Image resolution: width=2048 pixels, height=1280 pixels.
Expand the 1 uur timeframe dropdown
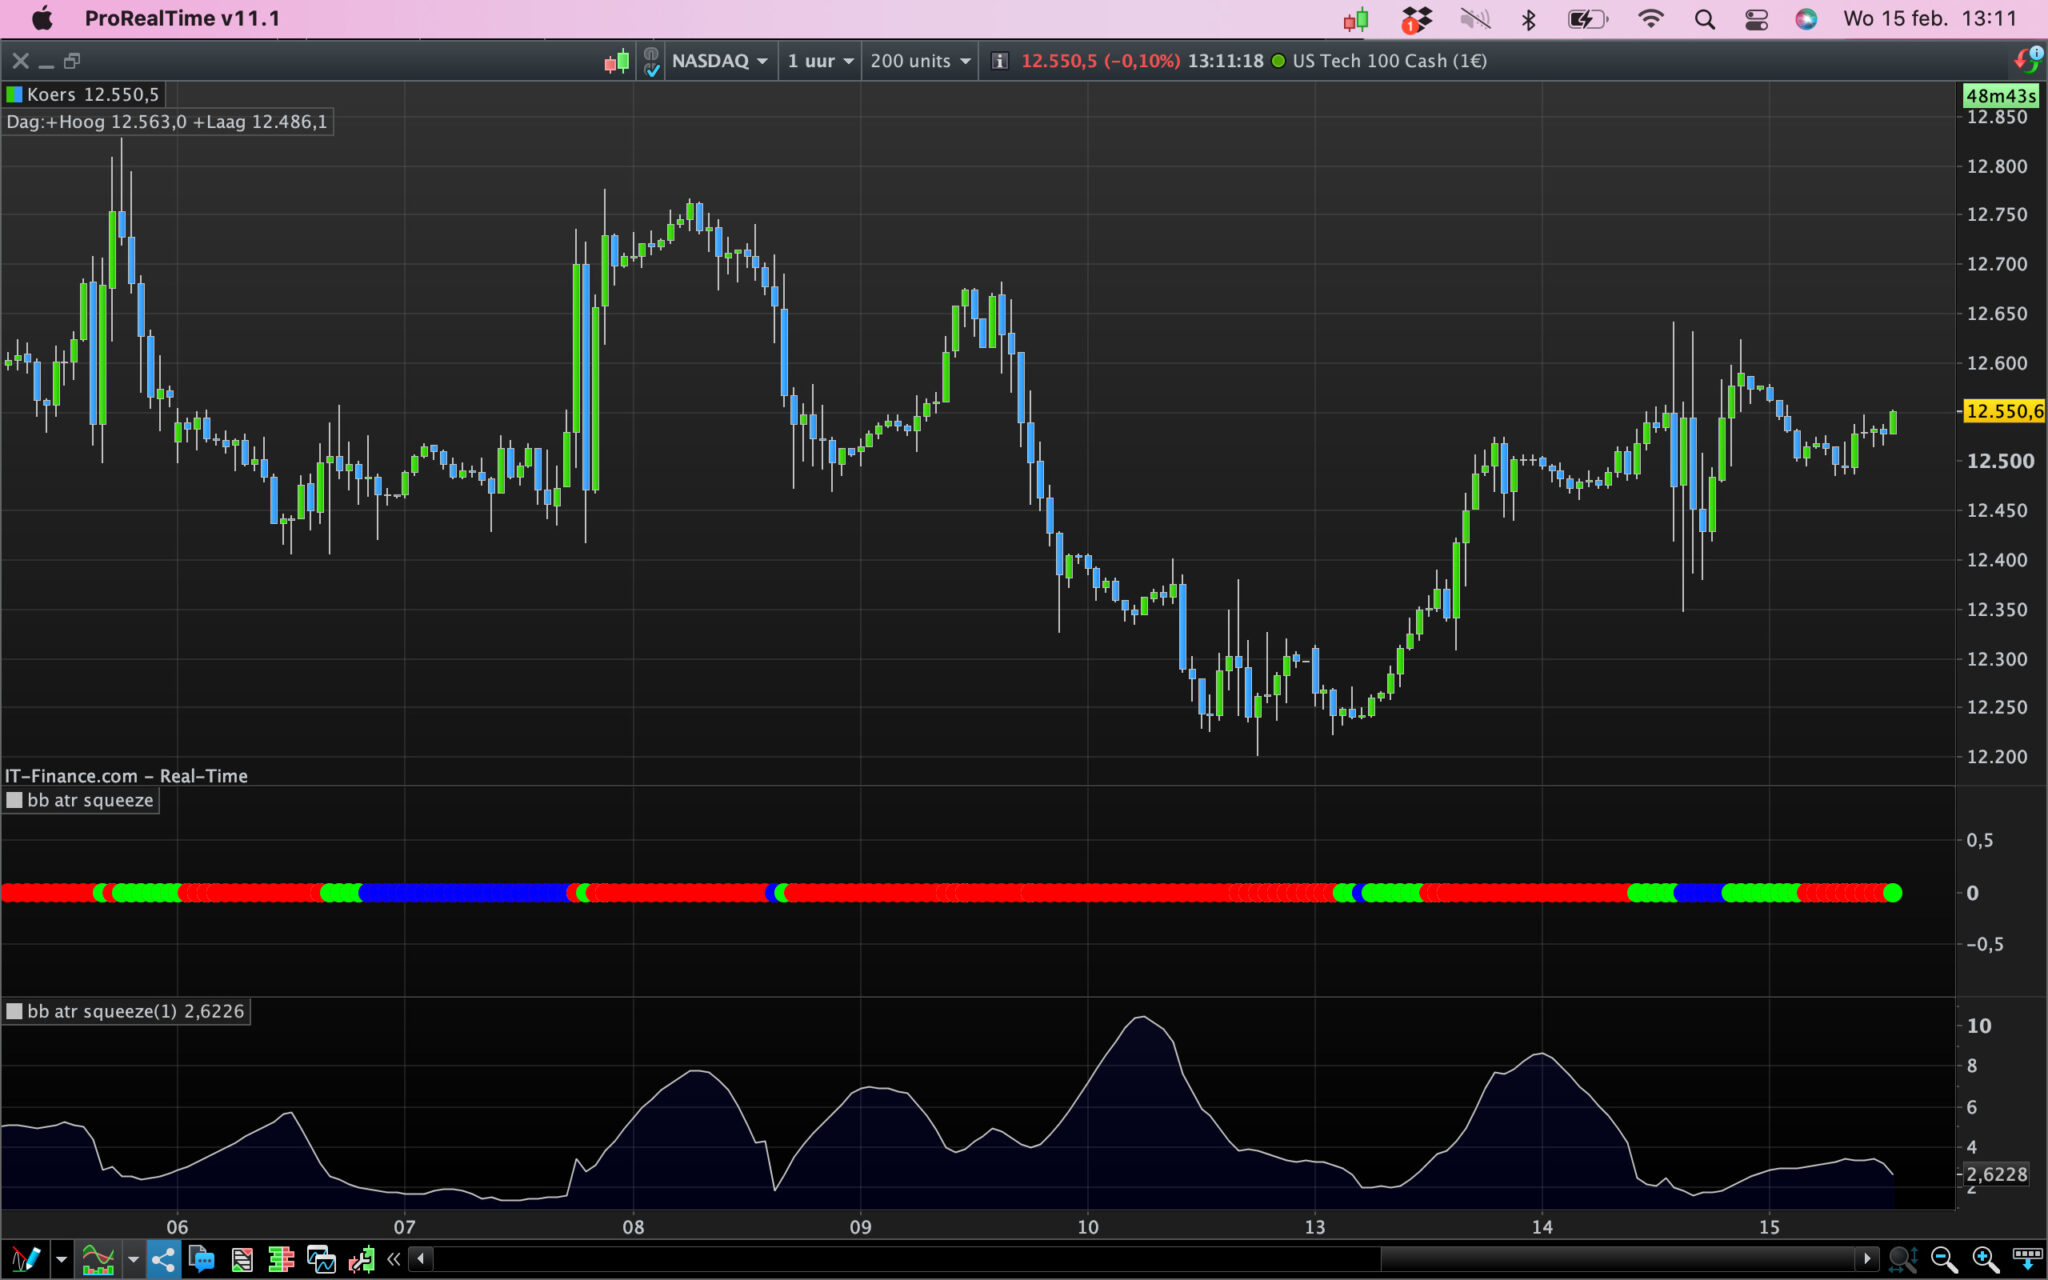820,61
